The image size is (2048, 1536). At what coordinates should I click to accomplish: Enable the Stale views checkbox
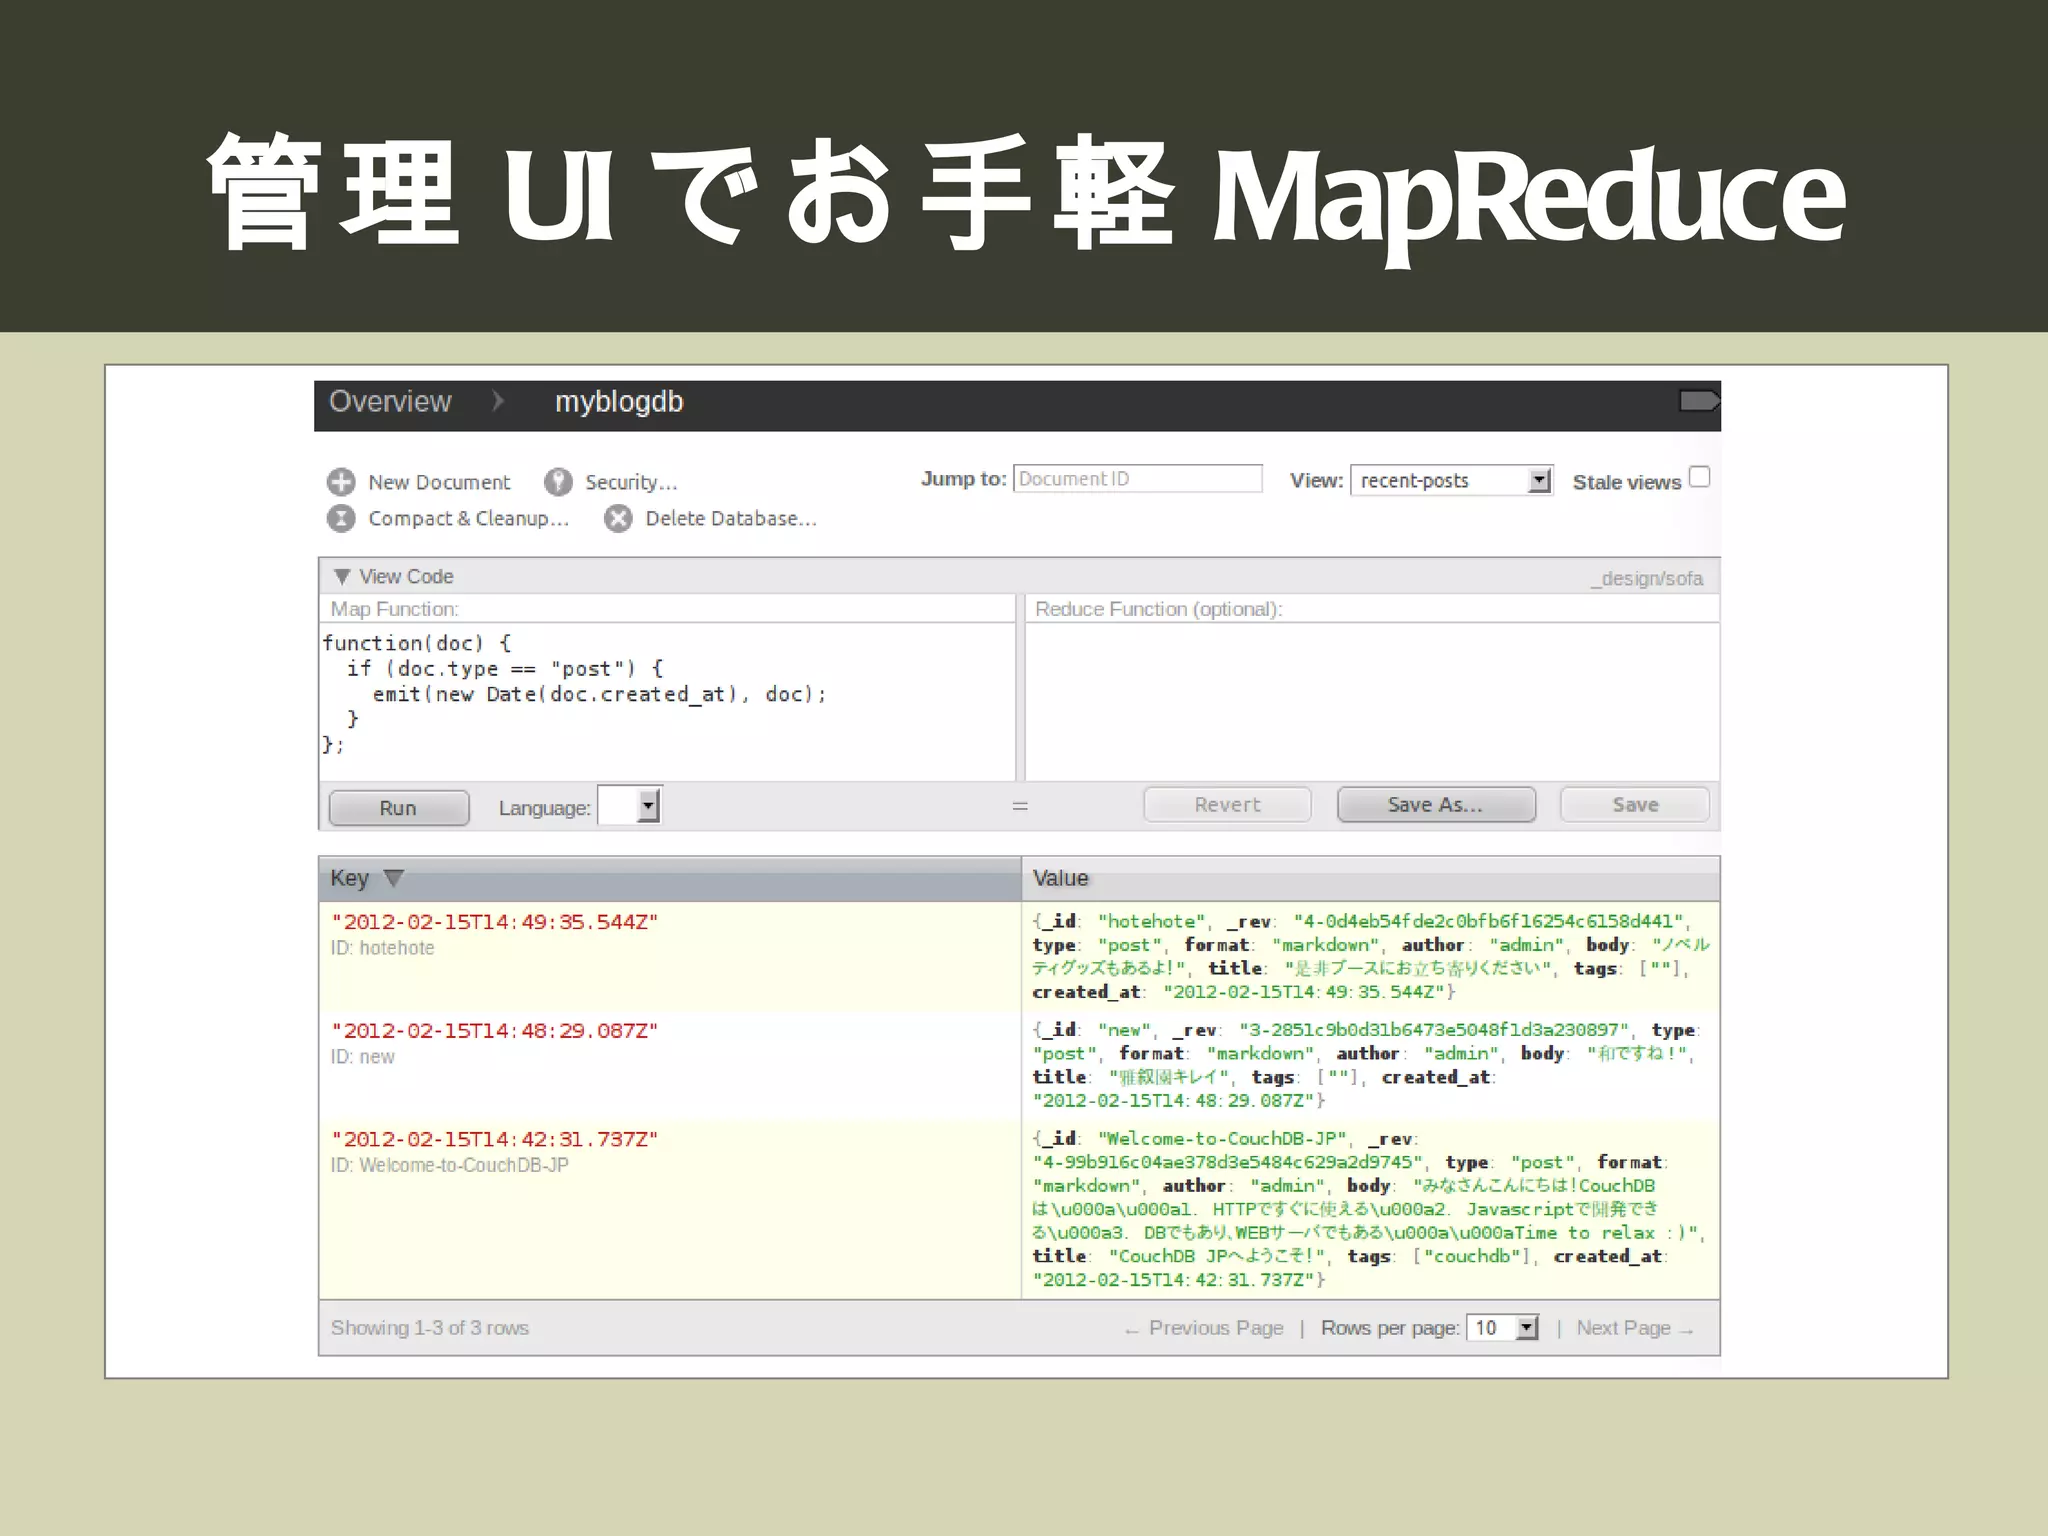[1699, 477]
